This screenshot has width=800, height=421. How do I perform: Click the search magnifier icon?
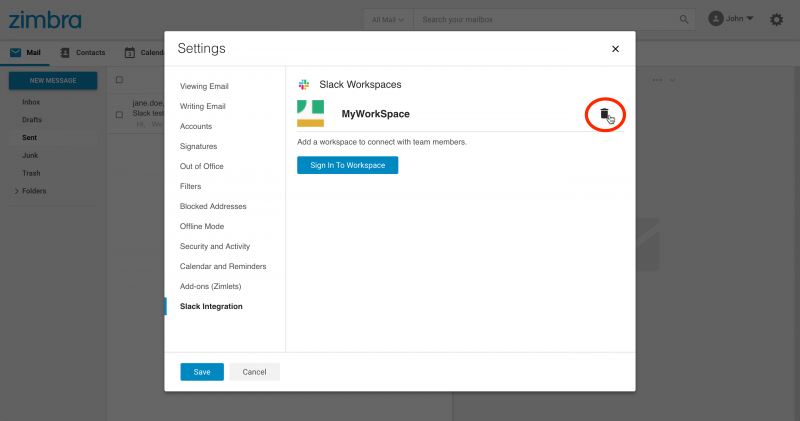pos(684,19)
